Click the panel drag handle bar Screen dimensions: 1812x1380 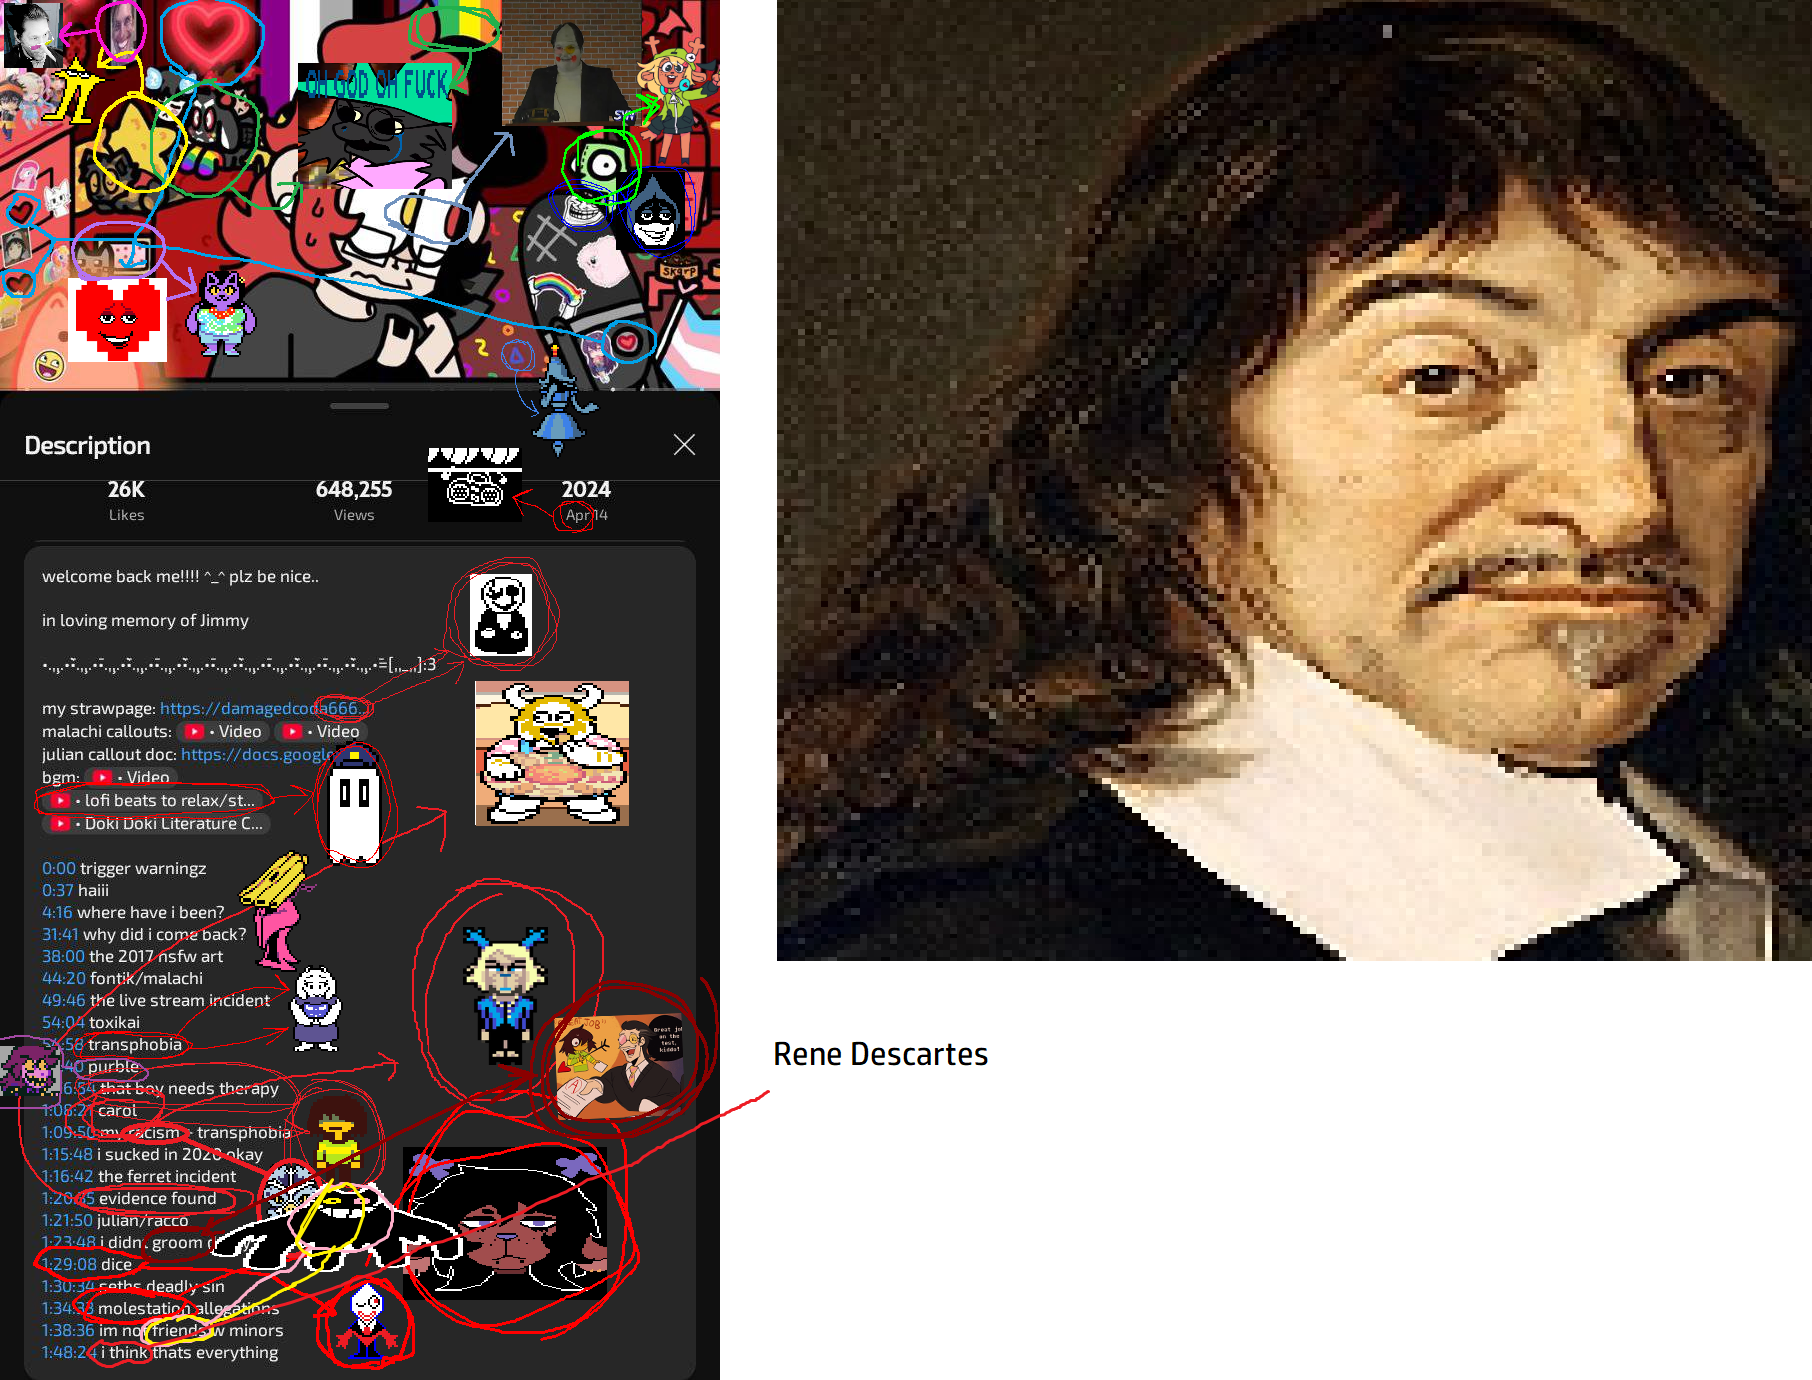[x=359, y=406]
